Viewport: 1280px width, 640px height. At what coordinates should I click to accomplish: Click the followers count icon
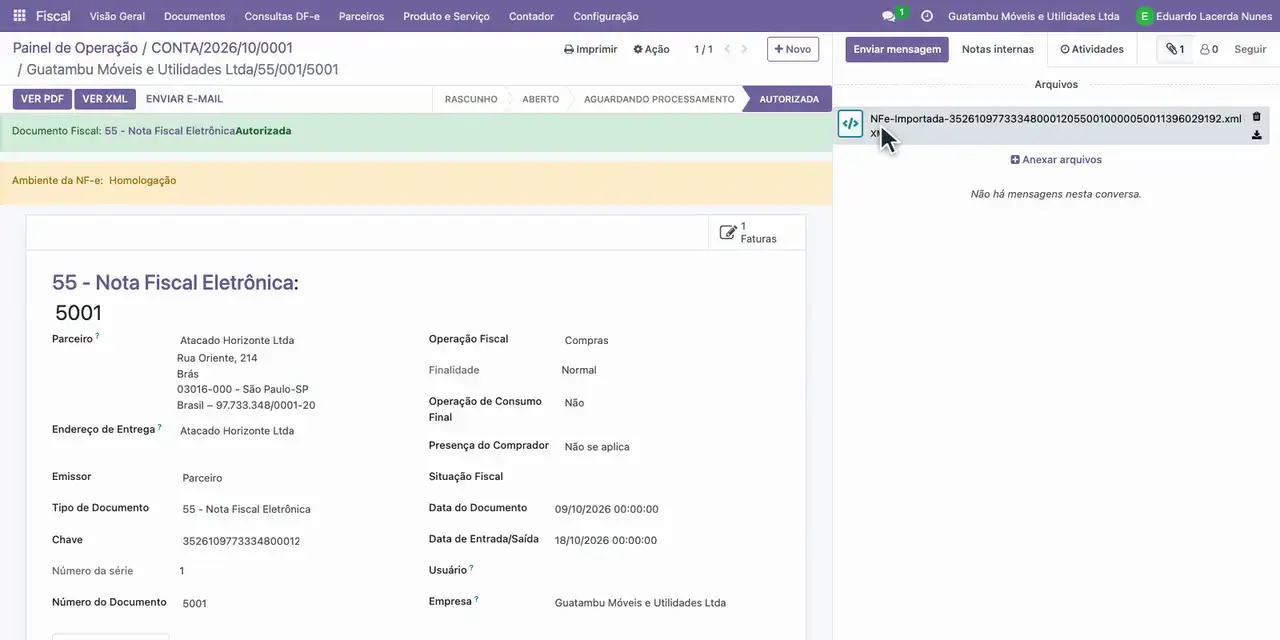click(x=1209, y=49)
